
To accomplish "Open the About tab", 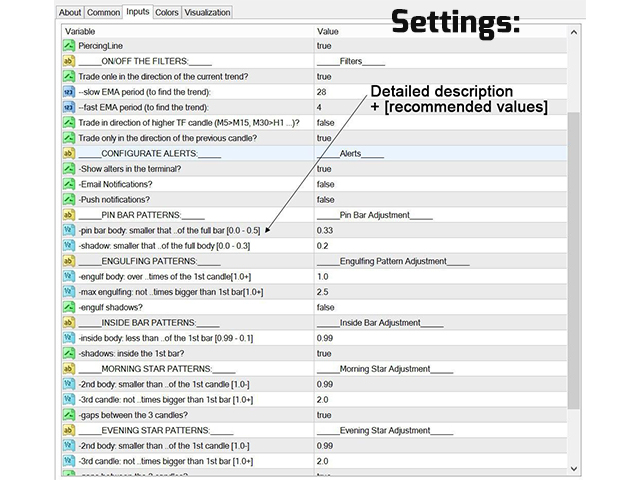I will [70, 12].
